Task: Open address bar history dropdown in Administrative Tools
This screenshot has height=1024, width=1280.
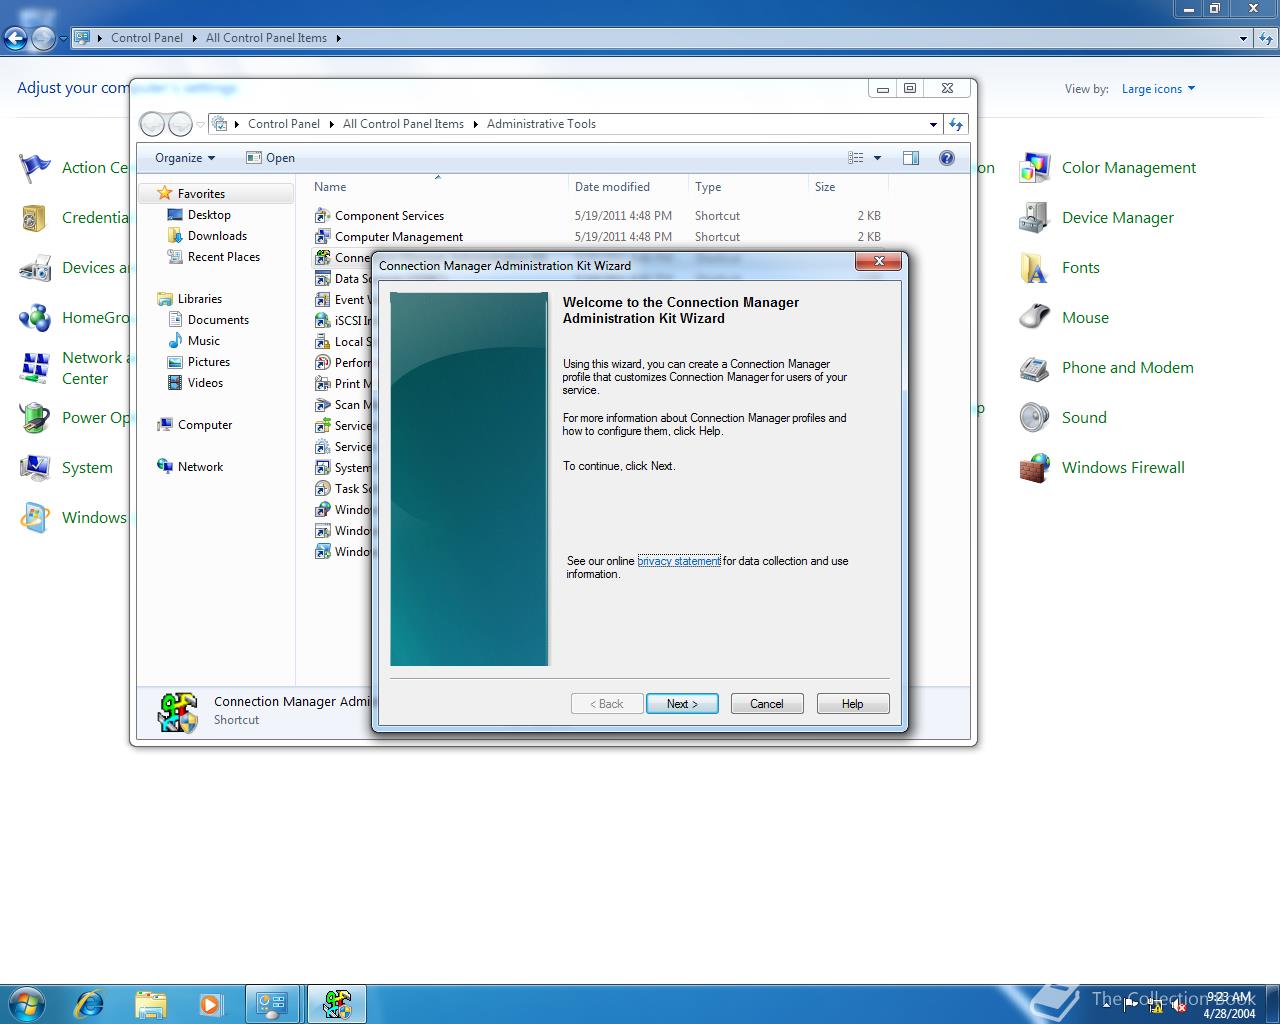Action: pyautogui.click(x=933, y=124)
